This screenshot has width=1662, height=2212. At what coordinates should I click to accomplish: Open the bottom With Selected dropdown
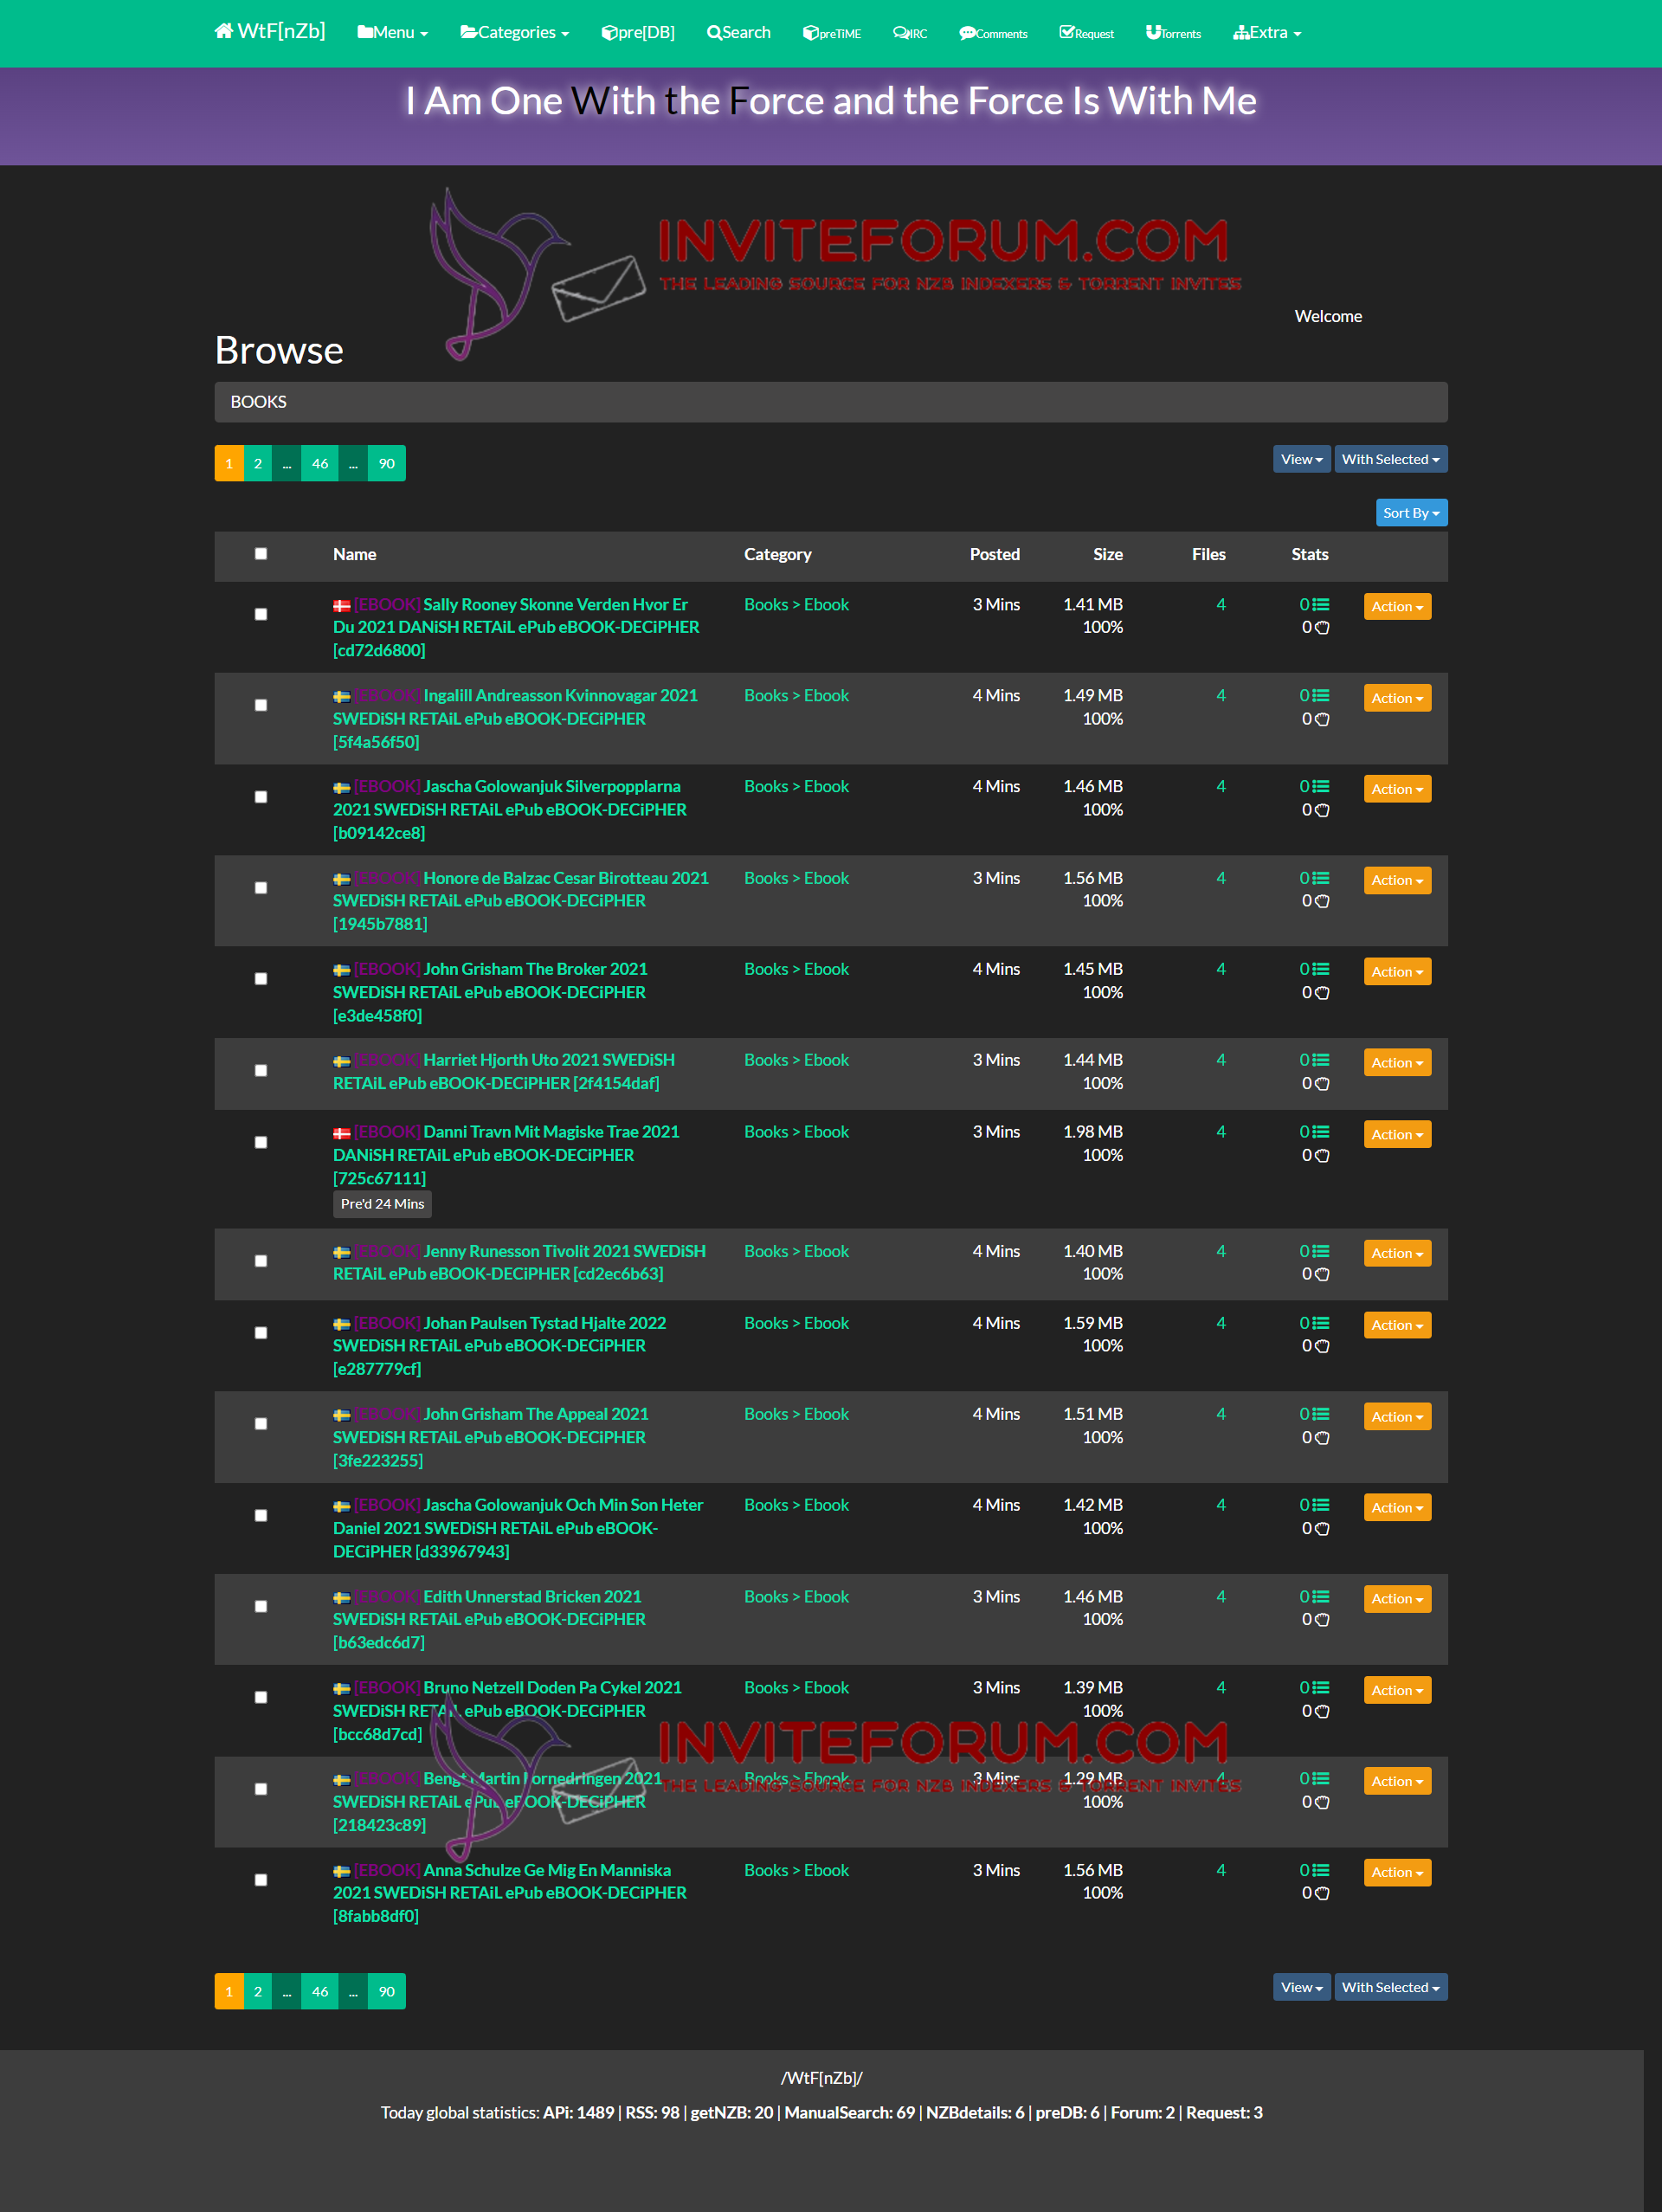tap(1390, 1987)
